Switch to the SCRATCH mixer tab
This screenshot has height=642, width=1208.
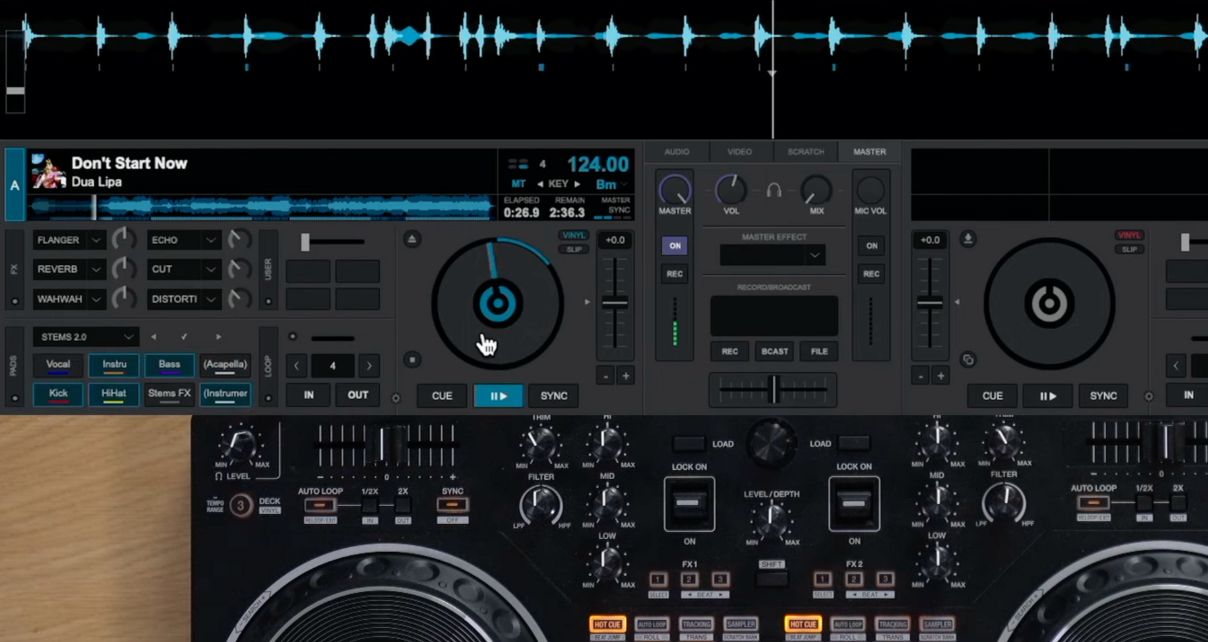806,152
